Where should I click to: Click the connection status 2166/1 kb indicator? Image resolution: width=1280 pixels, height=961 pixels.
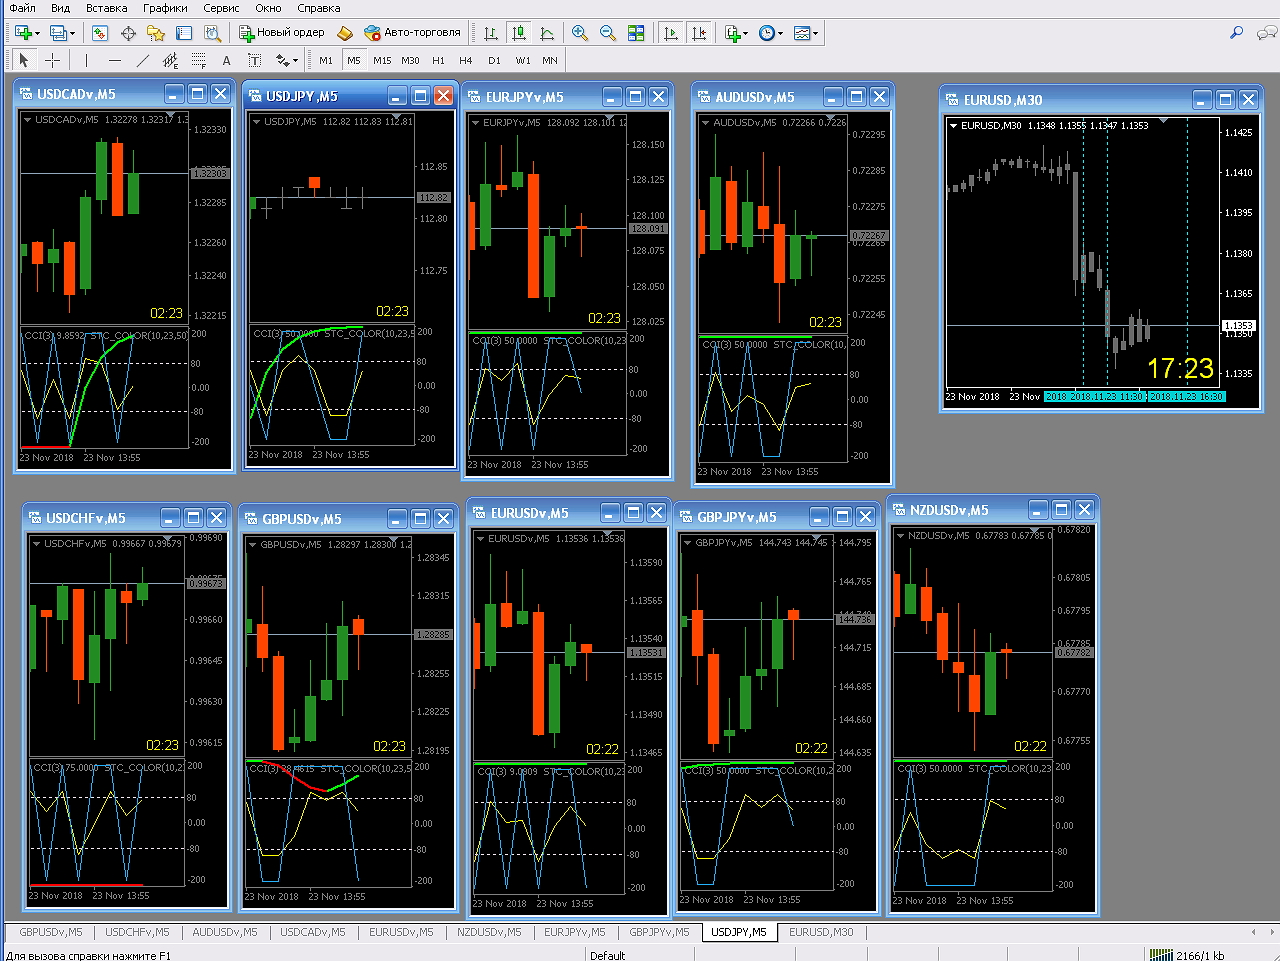coord(1187,955)
